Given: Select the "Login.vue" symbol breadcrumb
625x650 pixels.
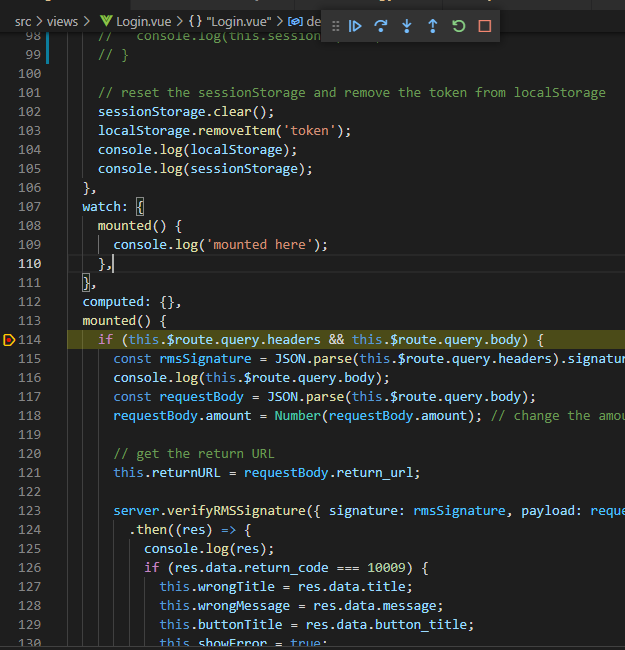Looking at the screenshot, I should point(238,21).
